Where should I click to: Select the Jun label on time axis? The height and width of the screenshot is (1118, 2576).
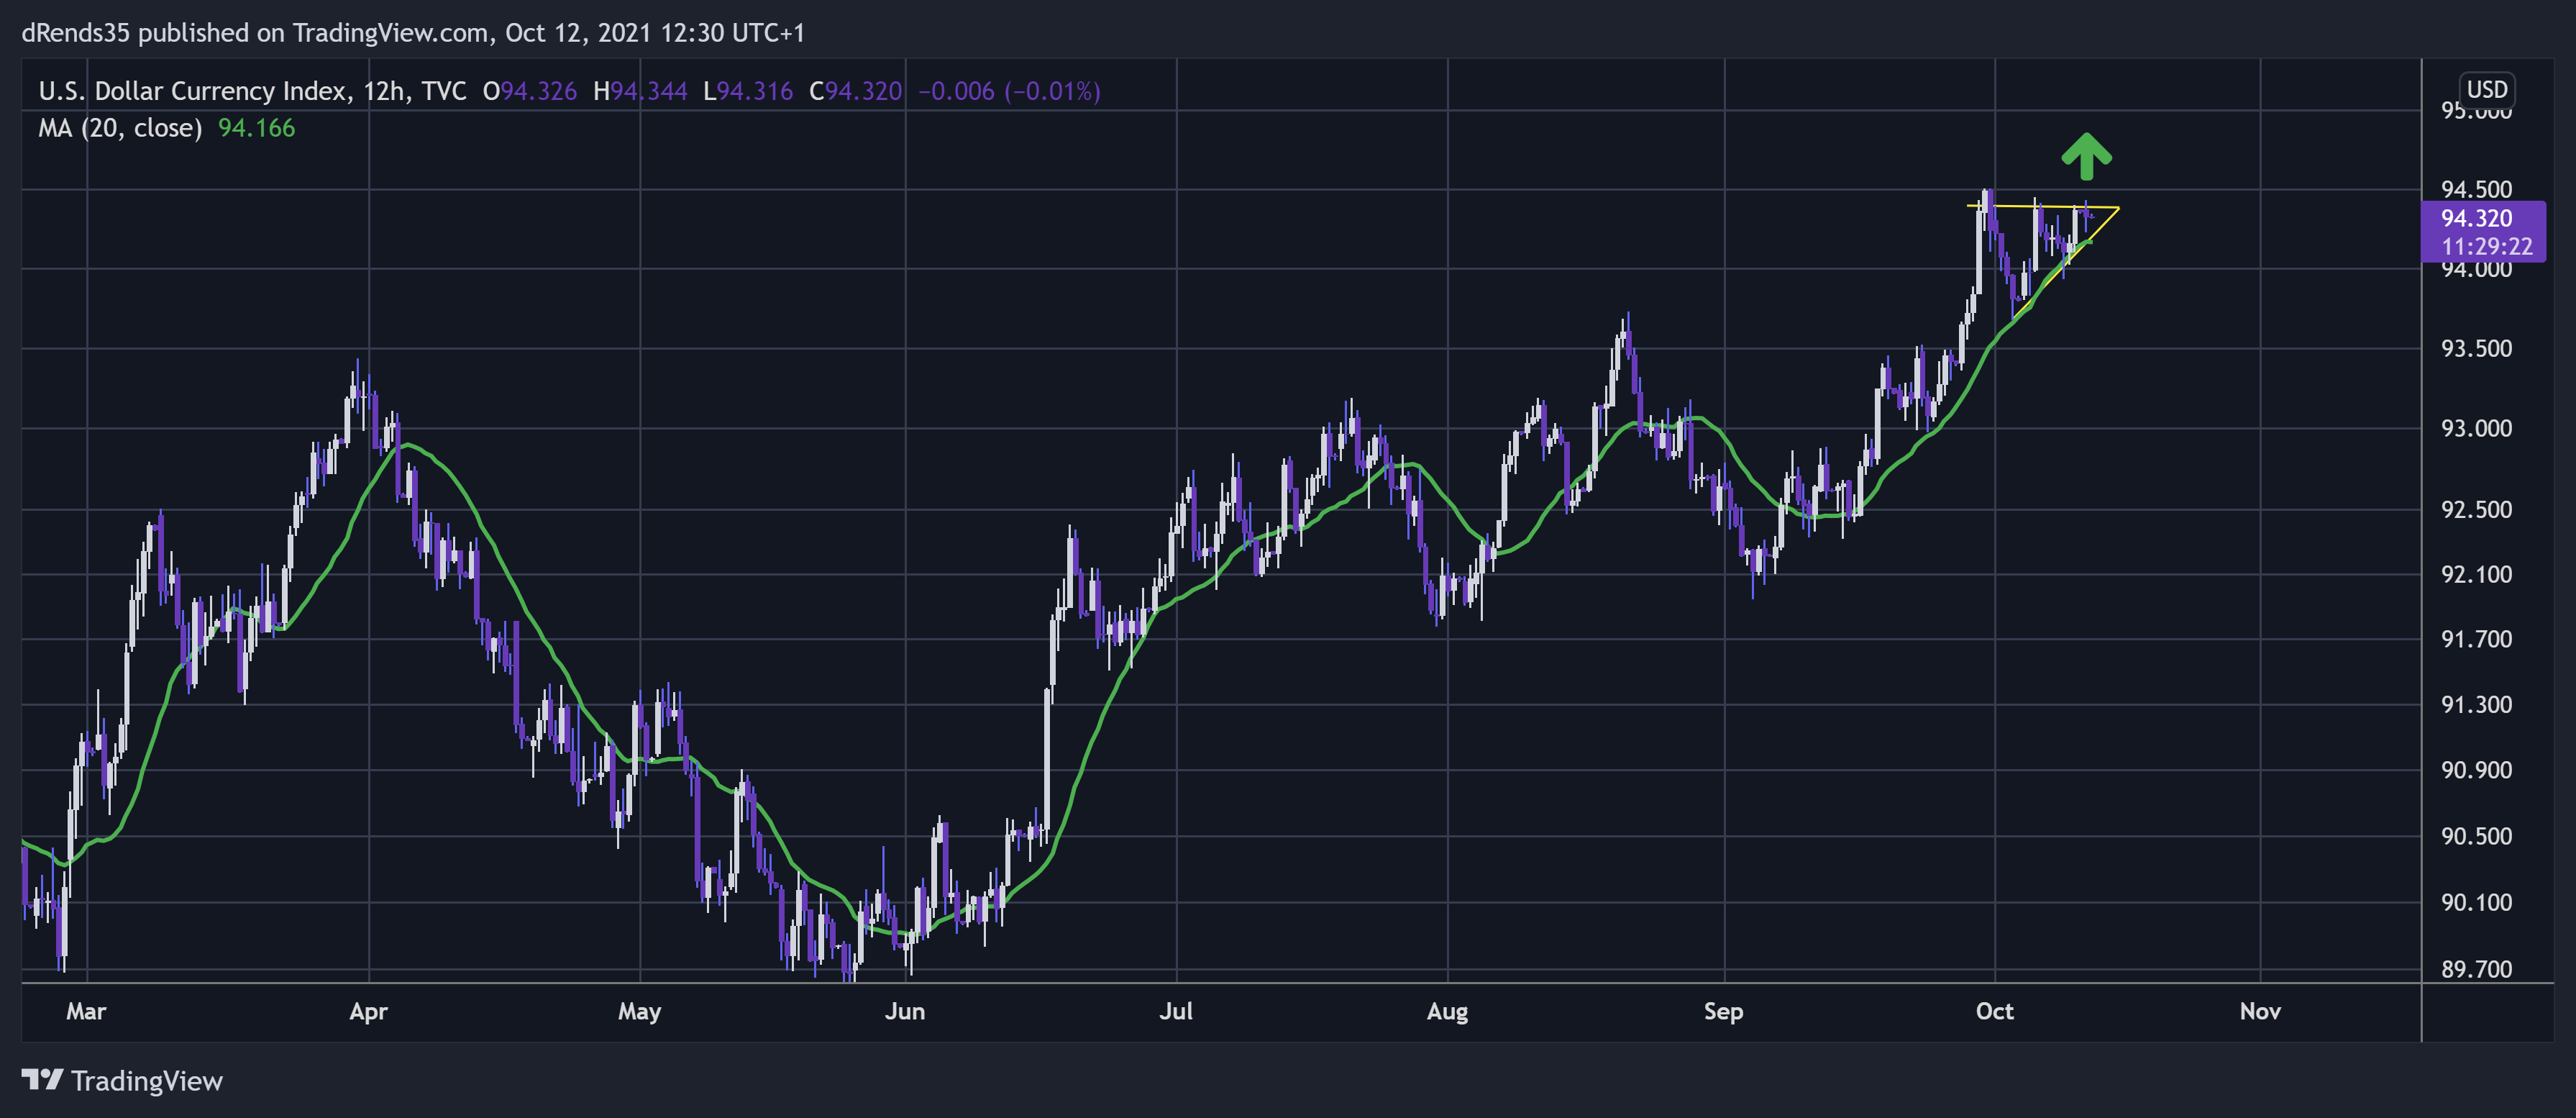pos(904,1011)
